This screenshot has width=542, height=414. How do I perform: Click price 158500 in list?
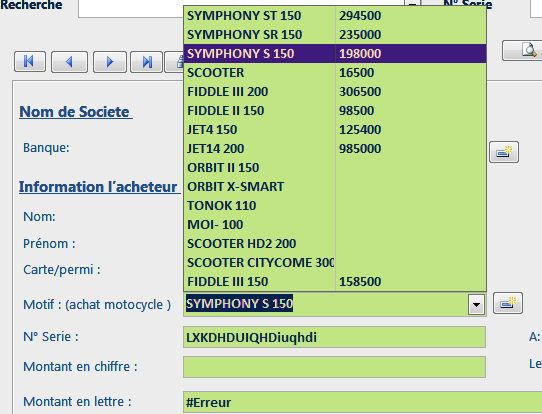(x=360, y=282)
